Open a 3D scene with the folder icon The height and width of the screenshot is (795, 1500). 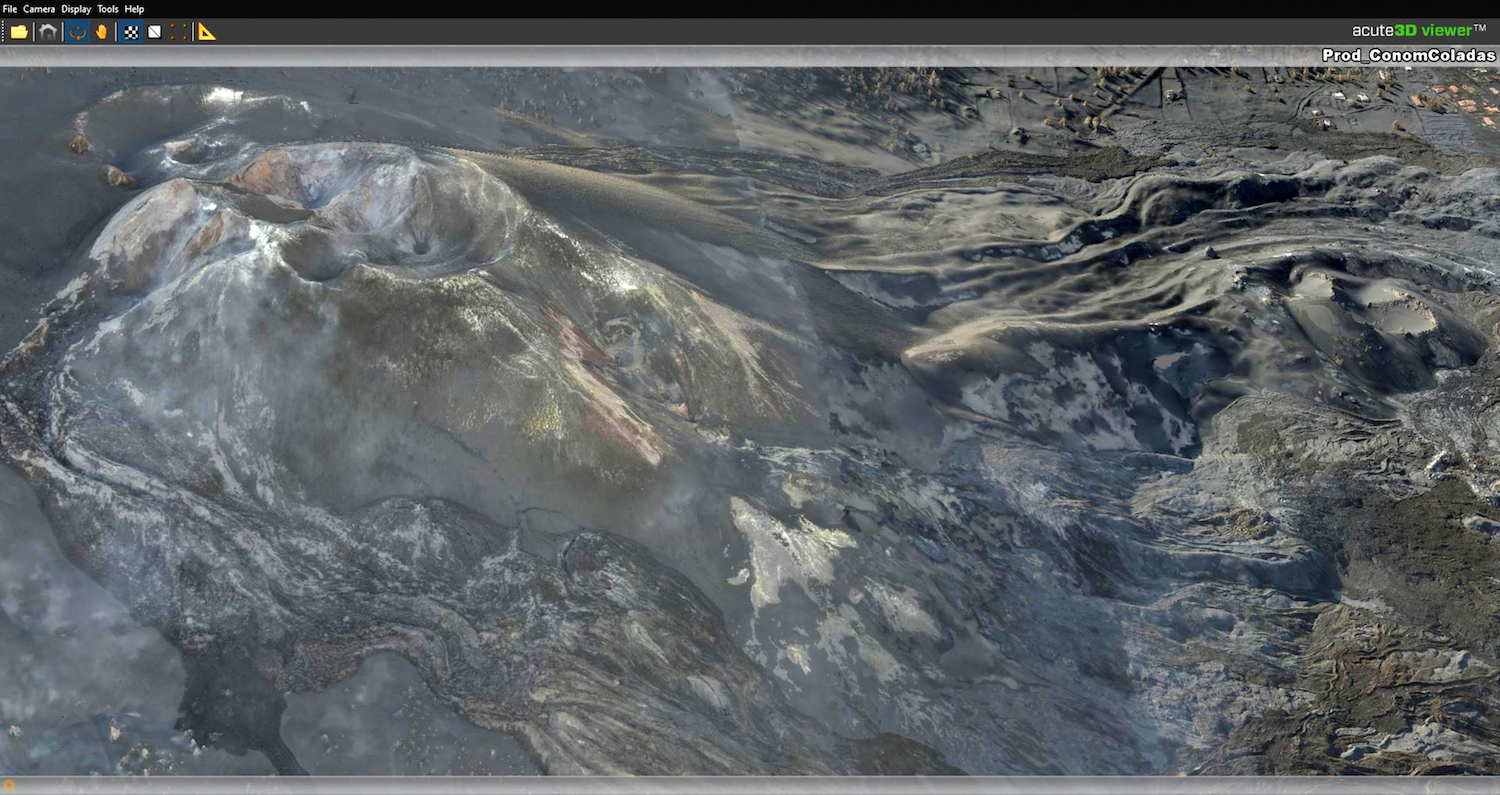(20, 31)
